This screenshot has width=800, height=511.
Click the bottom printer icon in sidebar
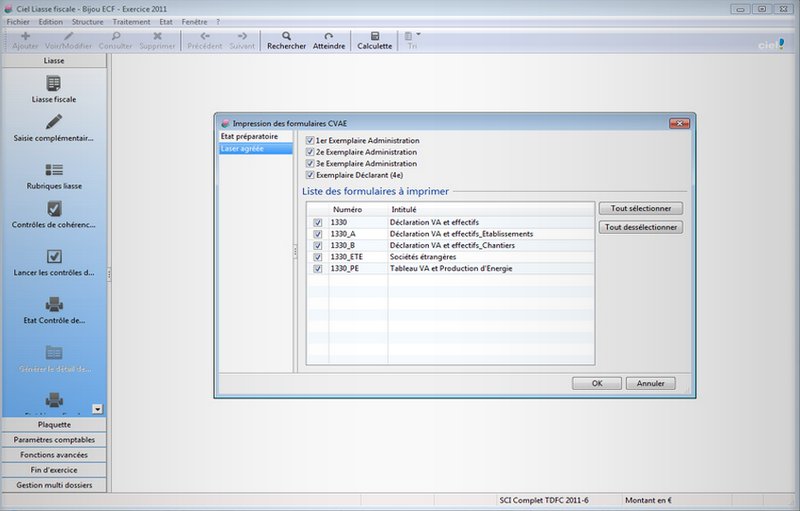tap(54, 400)
